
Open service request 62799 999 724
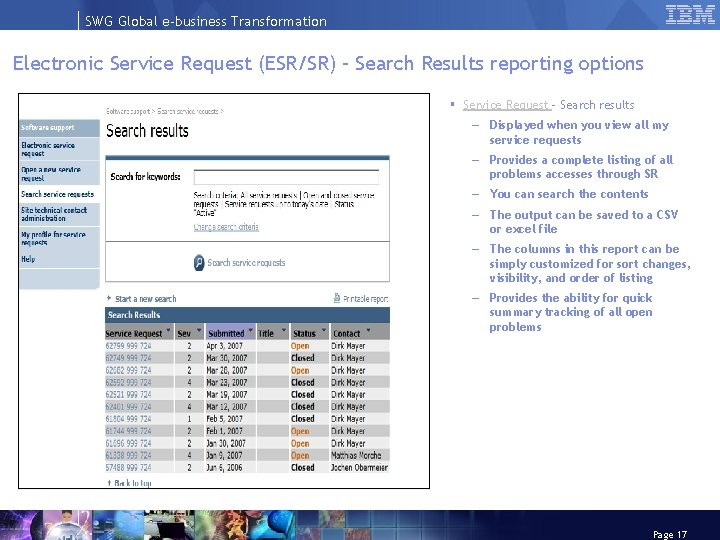(x=128, y=346)
